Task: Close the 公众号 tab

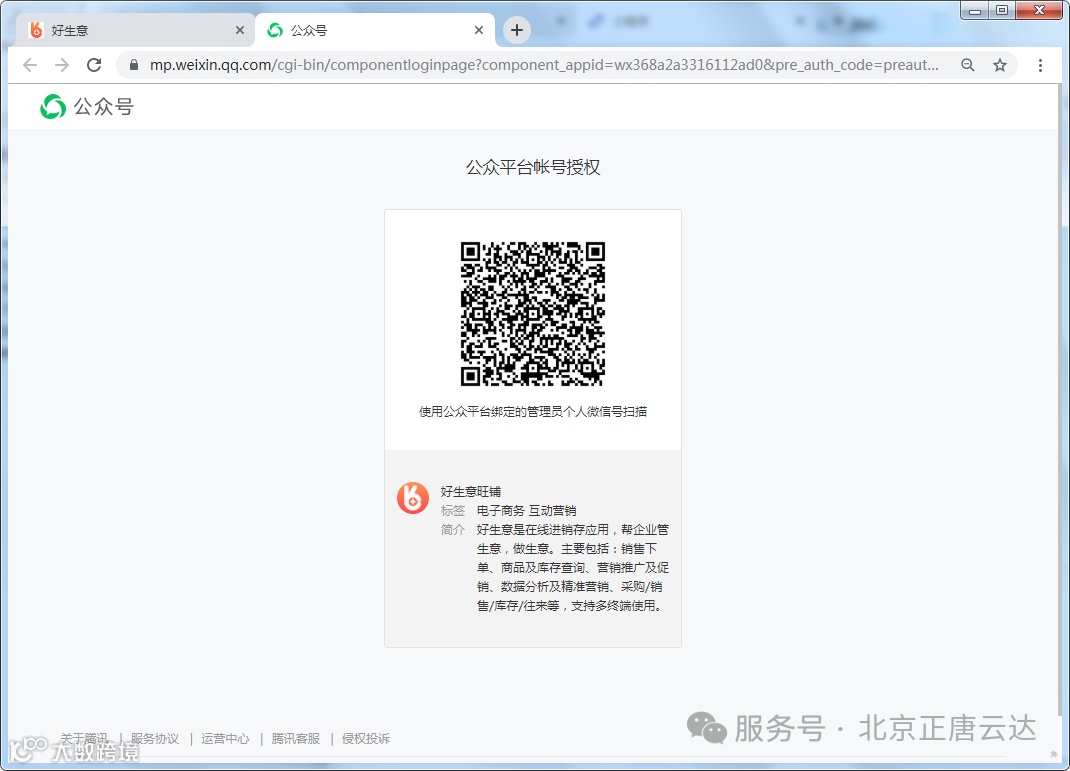Action: [478, 30]
